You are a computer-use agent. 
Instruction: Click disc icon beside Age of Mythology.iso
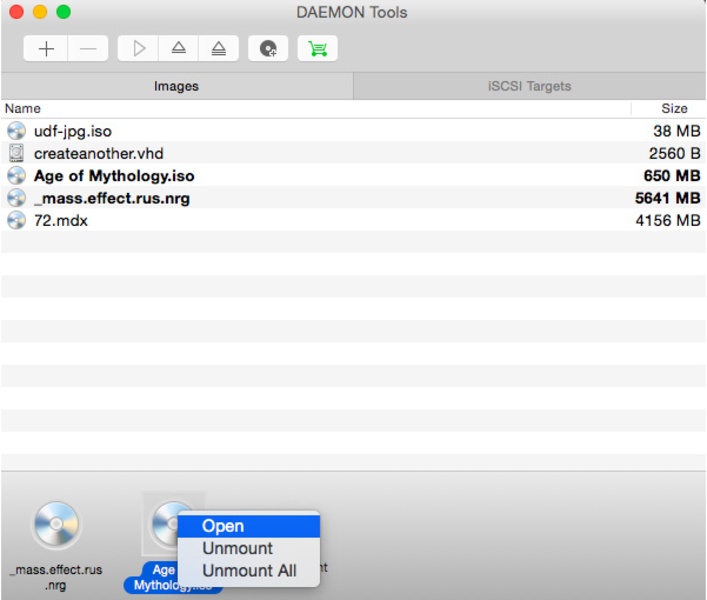(17, 175)
